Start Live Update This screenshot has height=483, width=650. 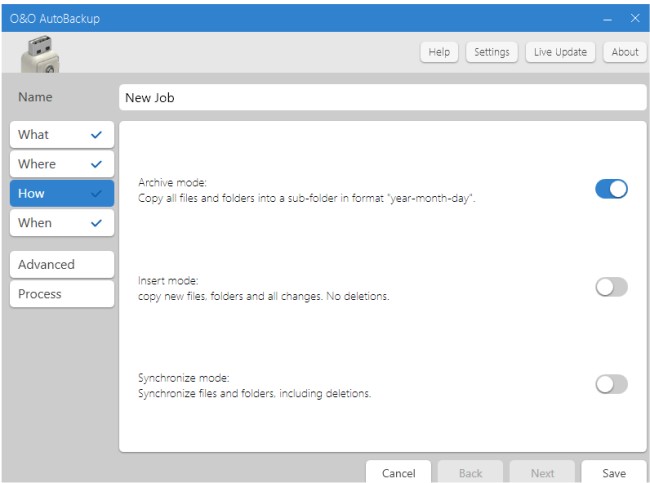pyautogui.click(x=560, y=52)
